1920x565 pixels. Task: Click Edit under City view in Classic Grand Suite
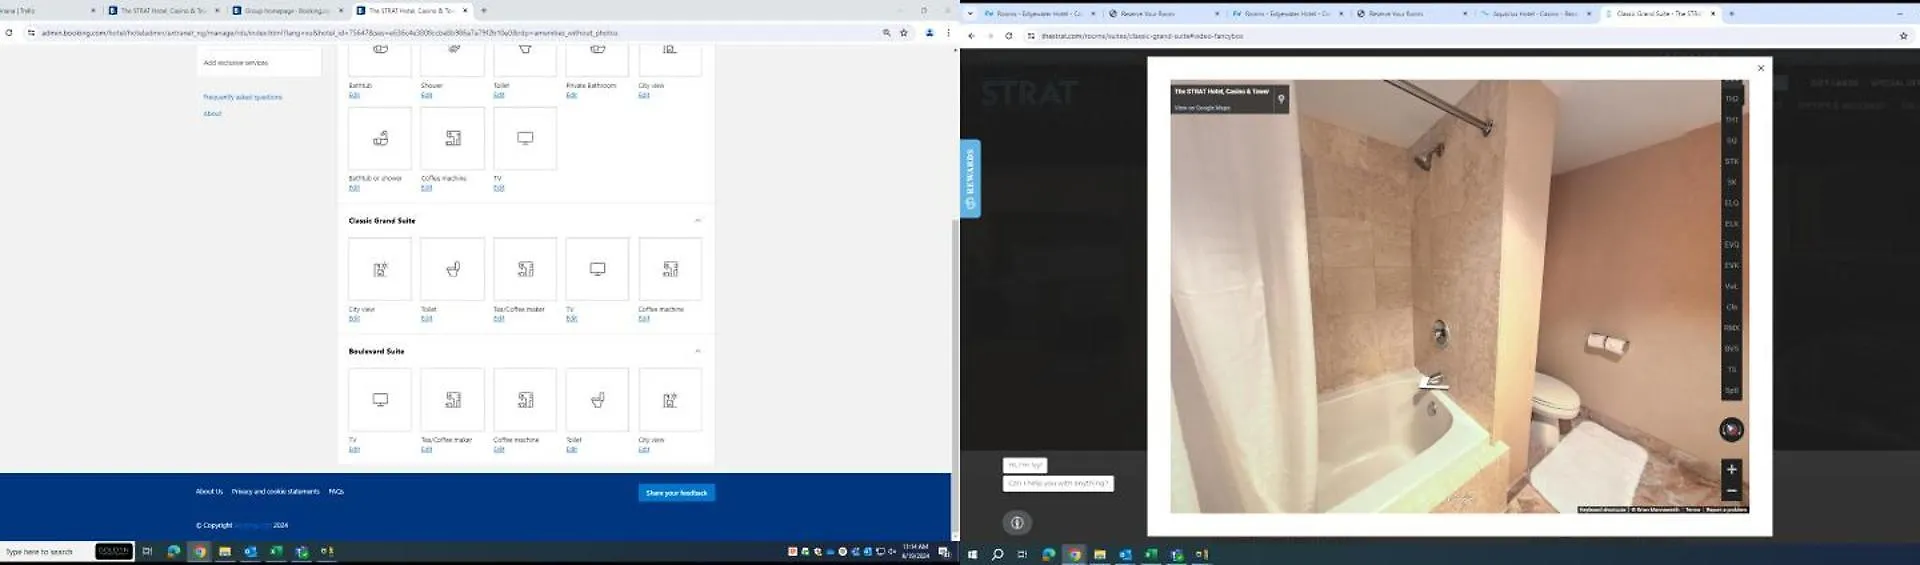(354, 319)
